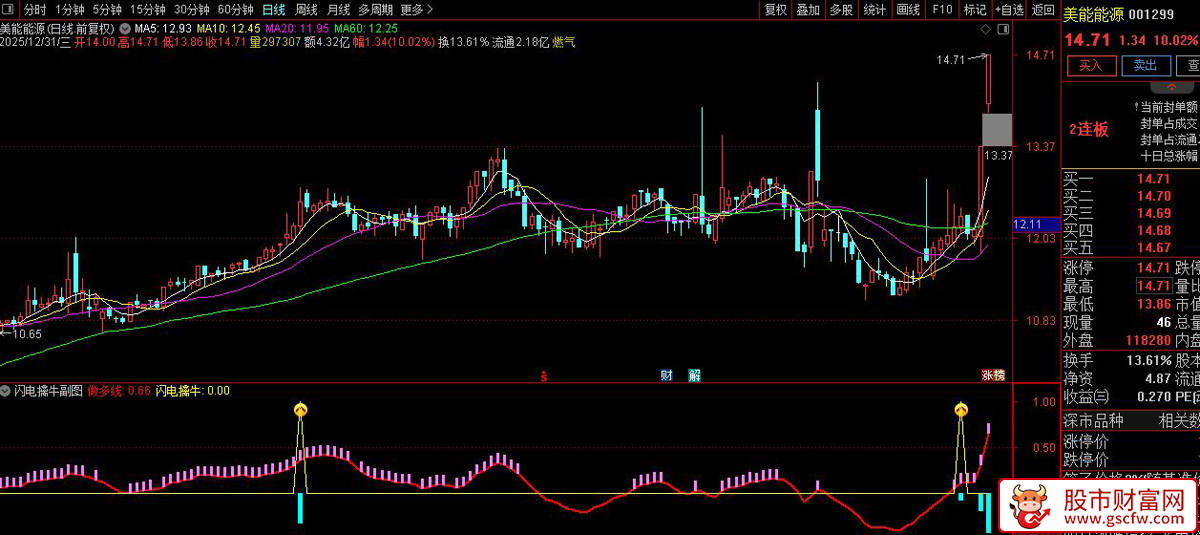Switch to the 周线 weekly chart
The width and height of the screenshot is (1200, 535).
click(x=306, y=10)
